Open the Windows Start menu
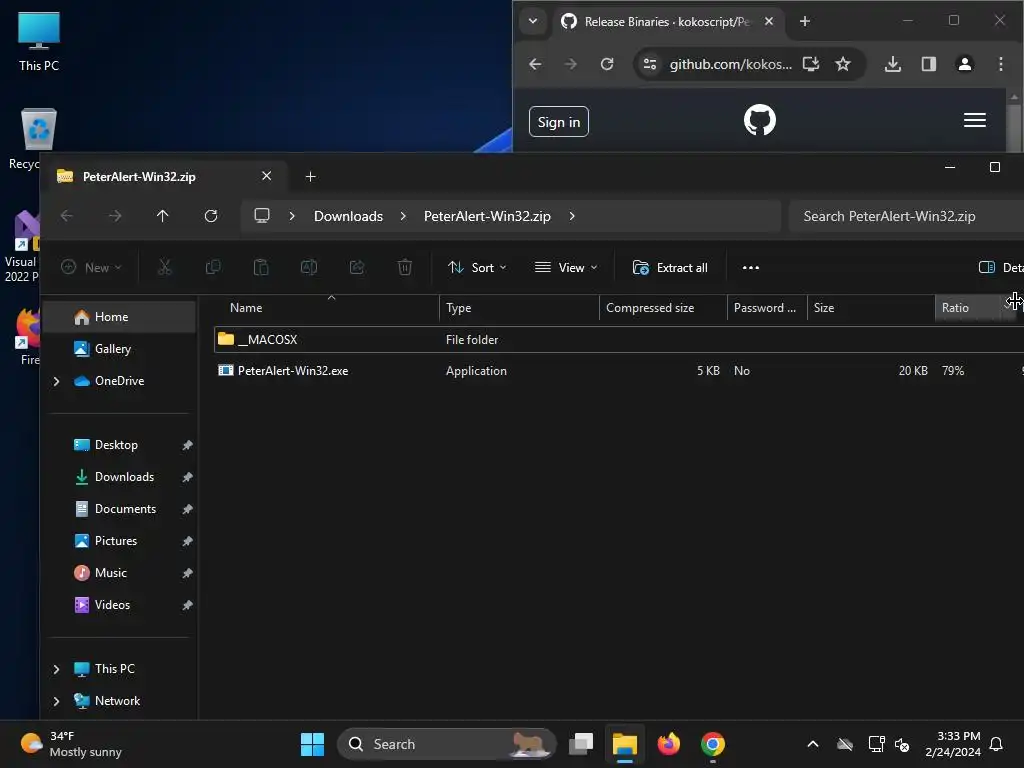The width and height of the screenshot is (1024, 768). 312,744
